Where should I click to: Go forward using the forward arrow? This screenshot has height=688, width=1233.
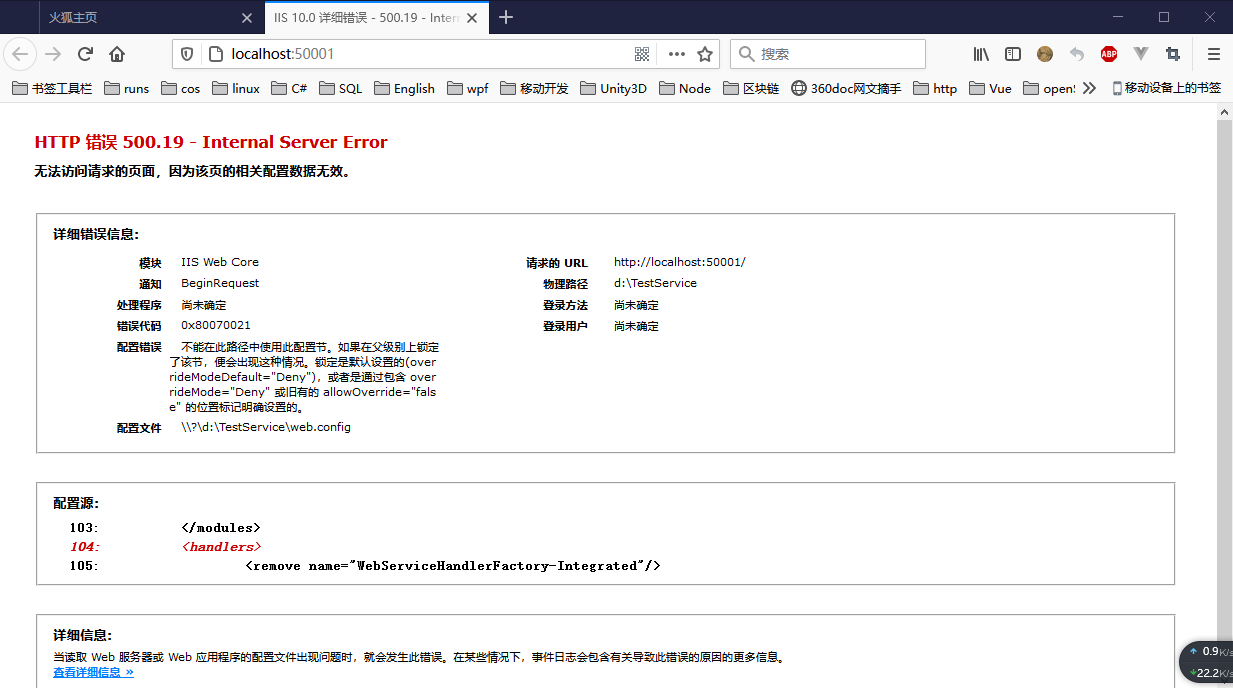pyautogui.click(x=53, y=54)
